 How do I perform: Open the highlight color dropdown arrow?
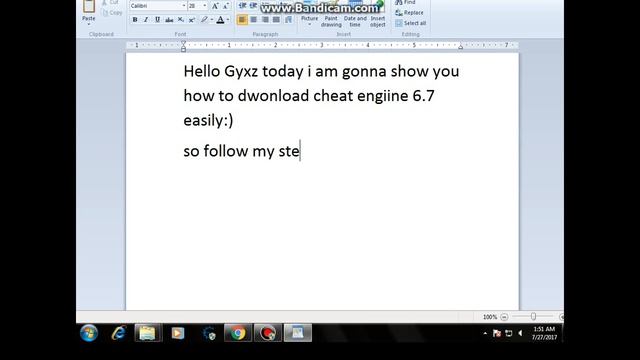211,20
